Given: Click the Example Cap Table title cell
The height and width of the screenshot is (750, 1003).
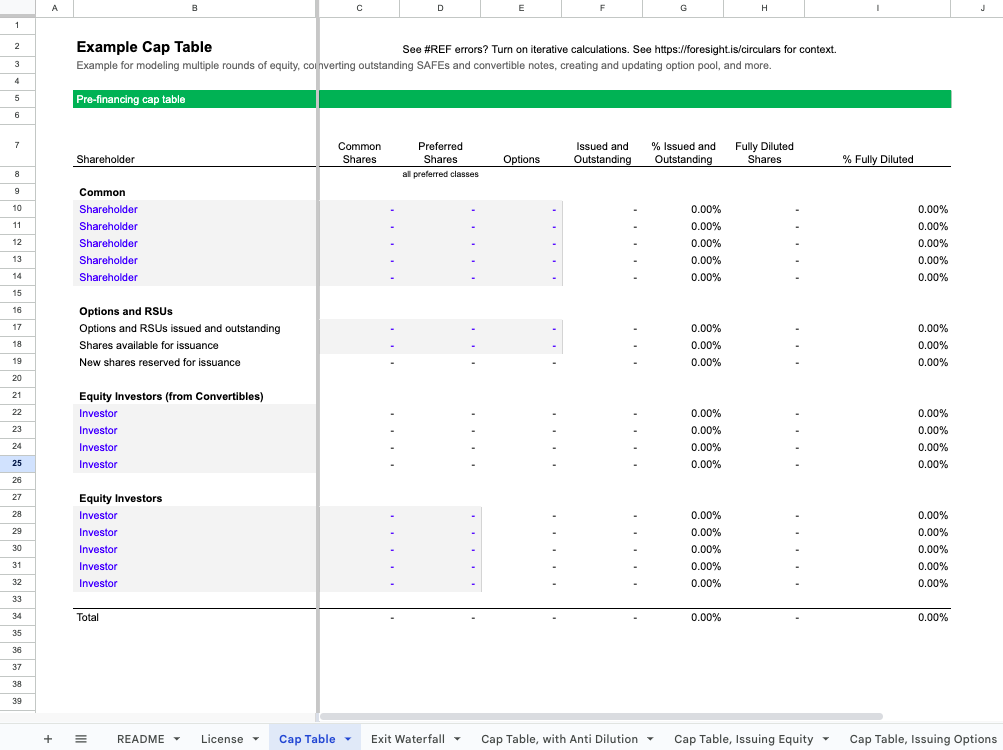Looking at the screenshot, I should [144, 47].
